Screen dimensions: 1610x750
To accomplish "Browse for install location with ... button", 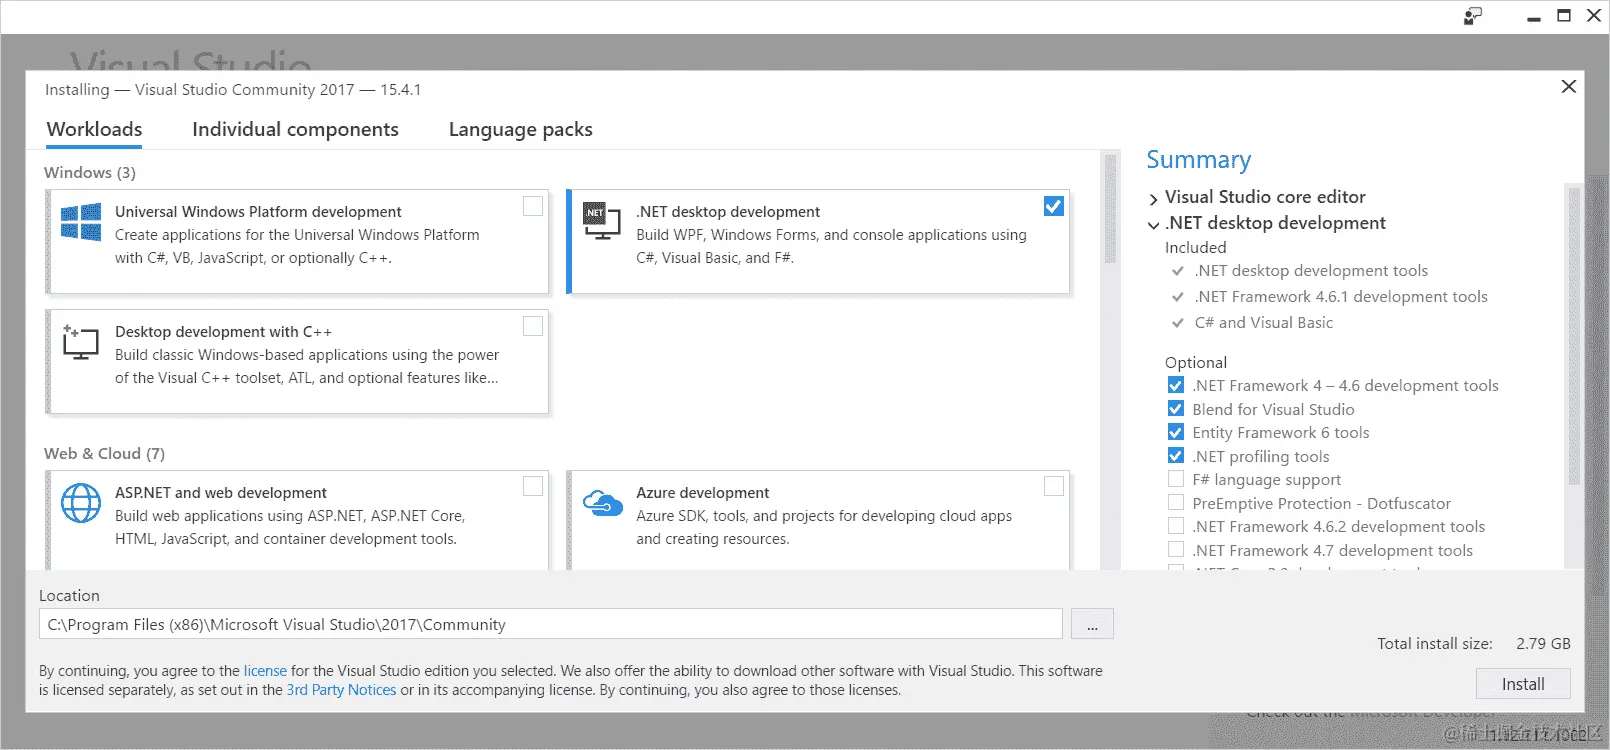I will tap(1092, 624).
